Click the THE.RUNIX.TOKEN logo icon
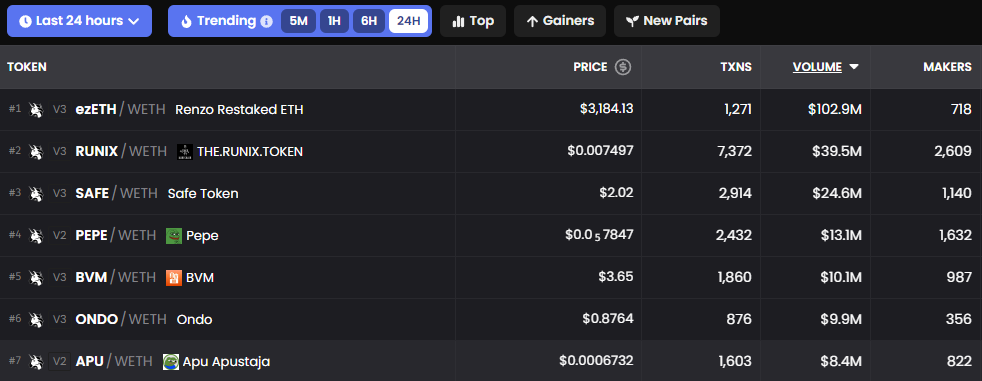This screenshot has width=982, height=381. [185, 152]
